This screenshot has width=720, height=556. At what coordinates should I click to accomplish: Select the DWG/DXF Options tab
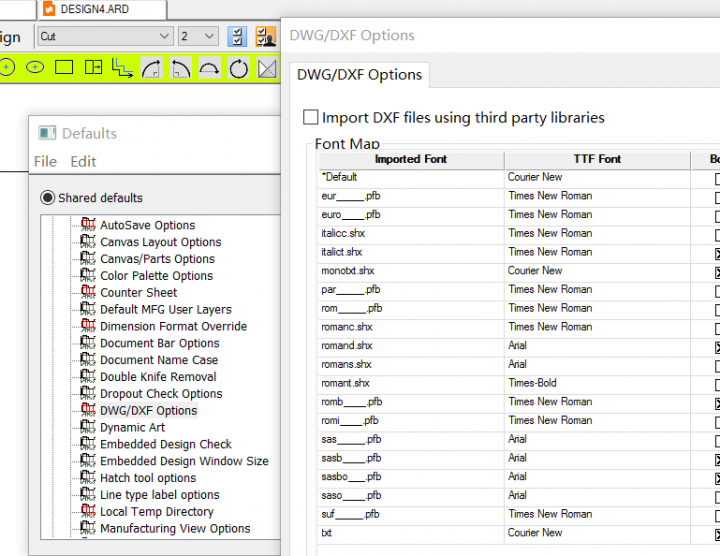(358, 75)
